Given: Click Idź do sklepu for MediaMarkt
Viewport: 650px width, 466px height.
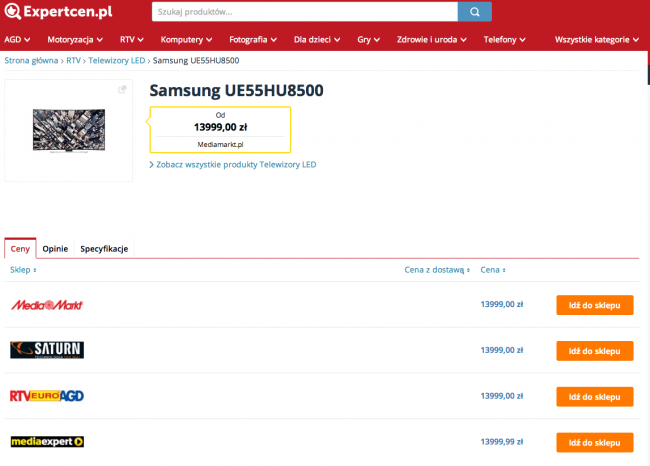Looking at the screenshot, I should pos(594,305).
